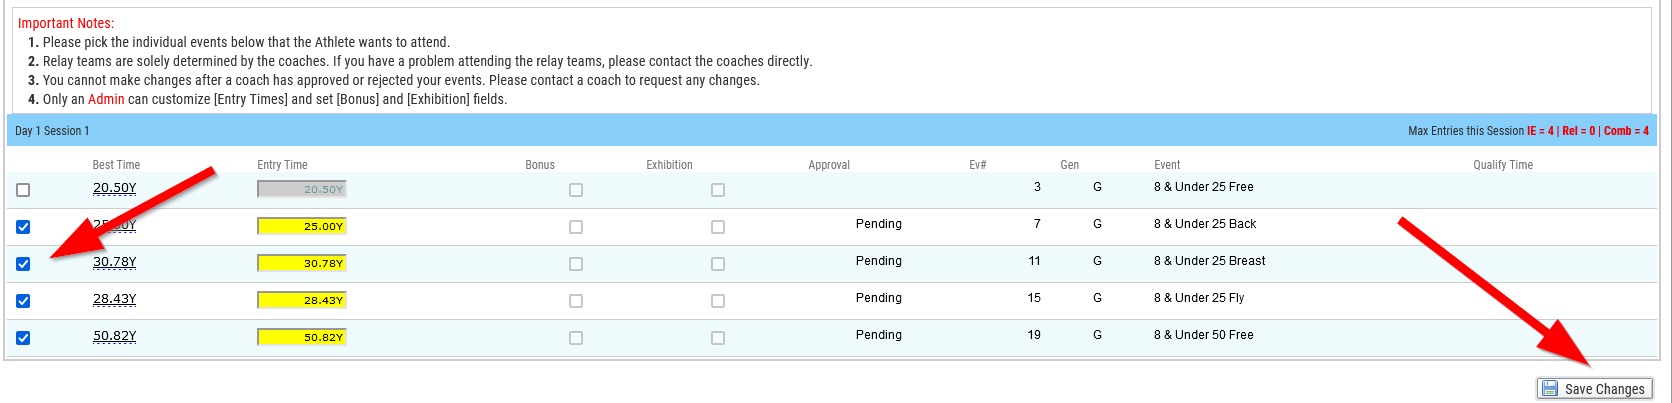Focus the 50.82Y entry time field
Screen dimensions: 1672x403
[301, 337]
